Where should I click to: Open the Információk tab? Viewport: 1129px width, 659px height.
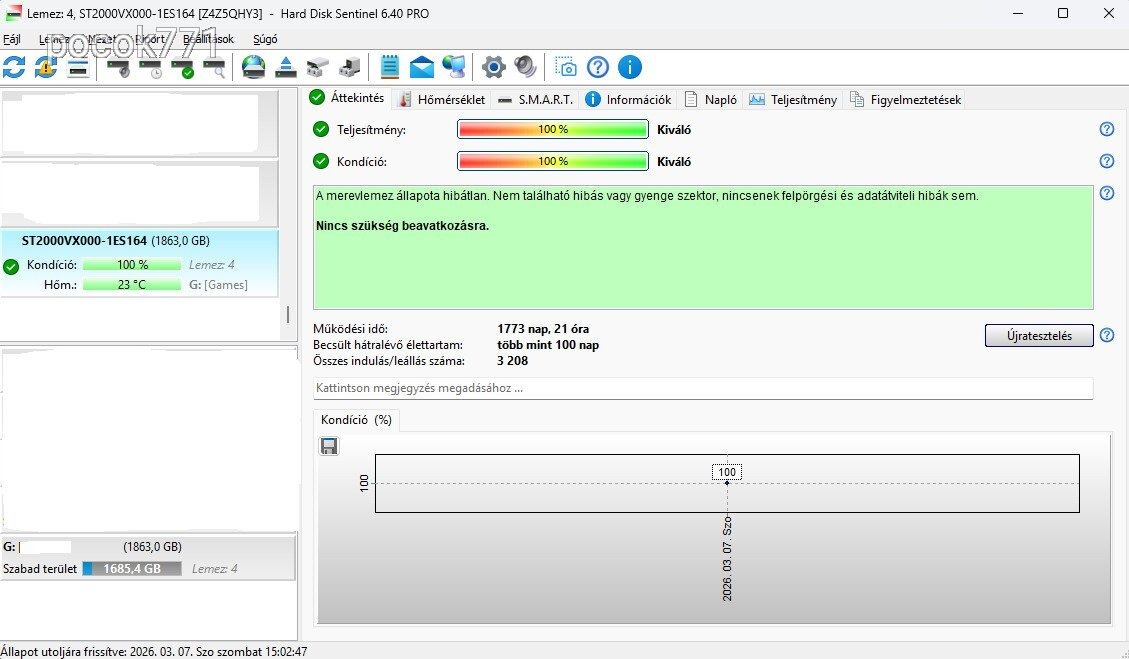pyautogui.click(x=628, y=100)
